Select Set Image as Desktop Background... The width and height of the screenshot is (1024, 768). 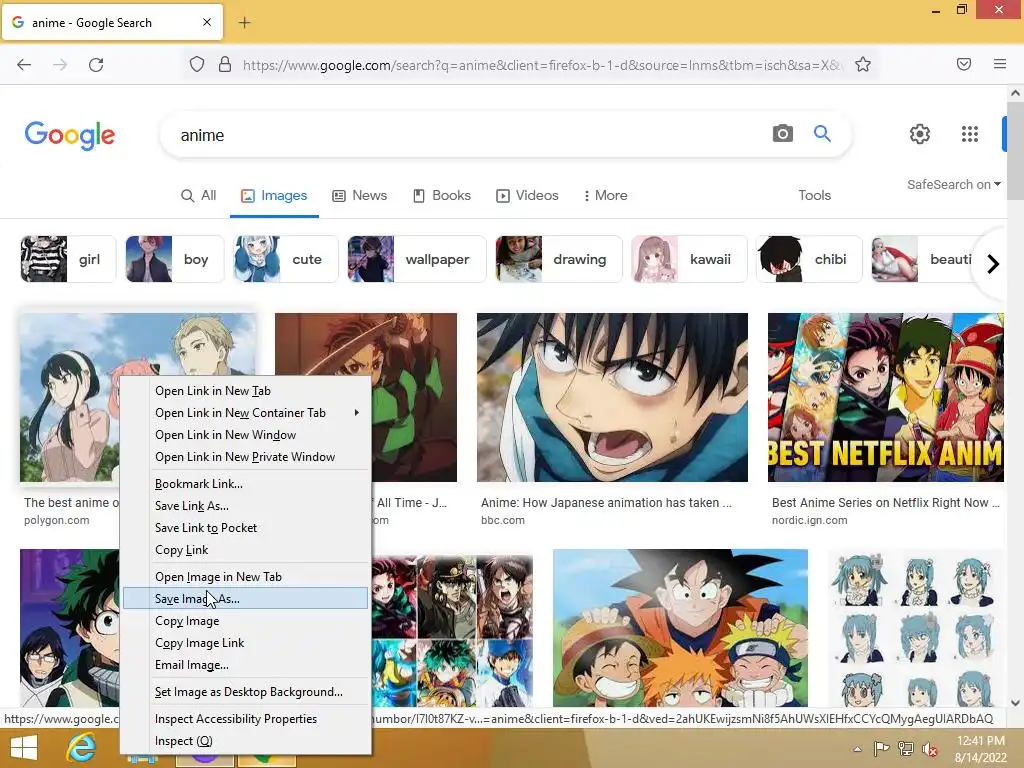tap(246, 692)
